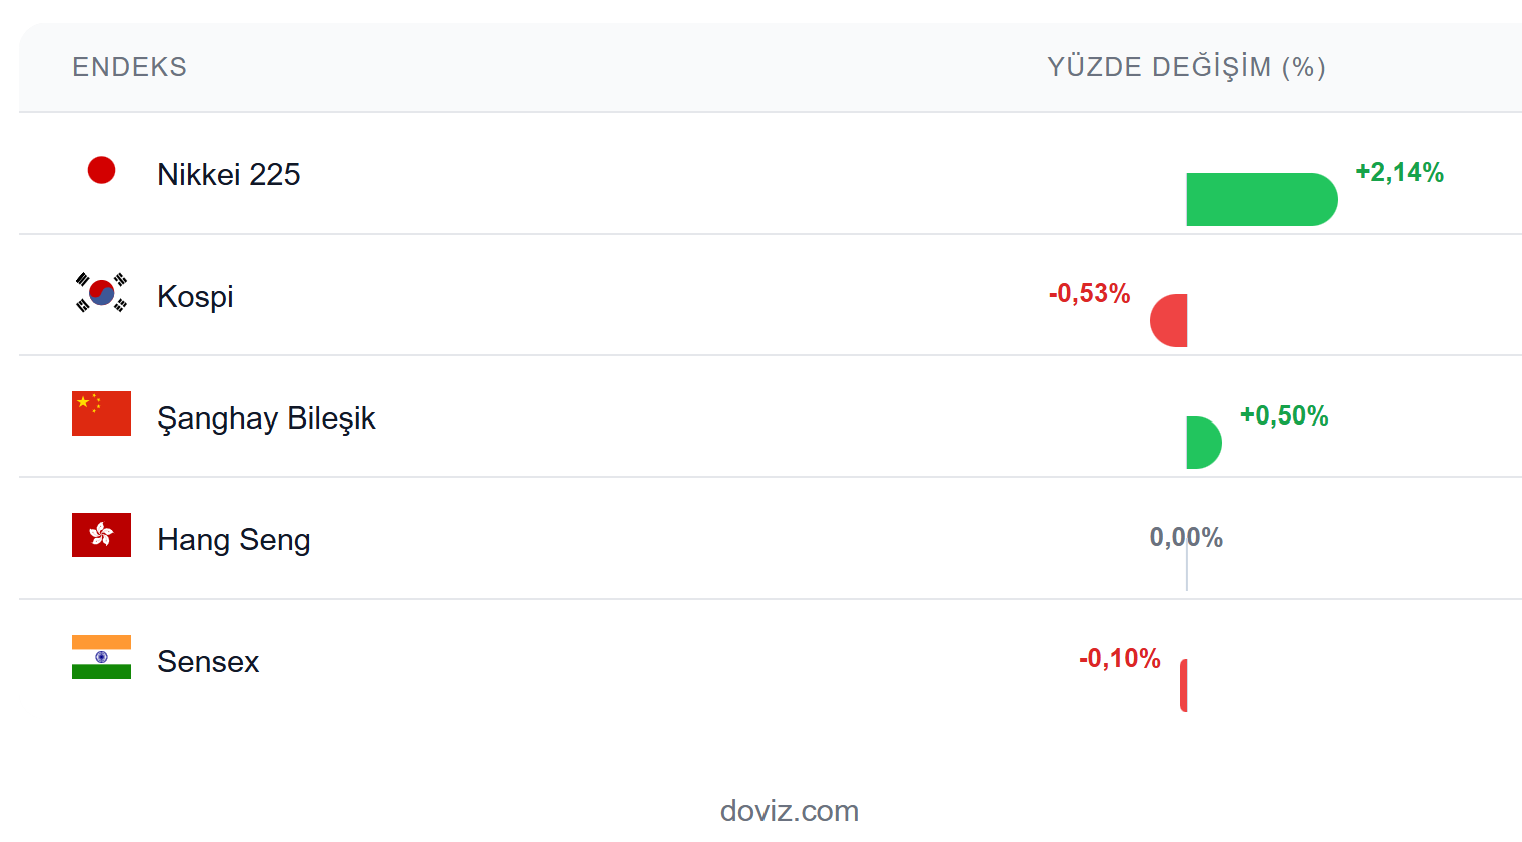Click the India flag icon
The width and height of the screenshot is (1522, 842).
101,657
